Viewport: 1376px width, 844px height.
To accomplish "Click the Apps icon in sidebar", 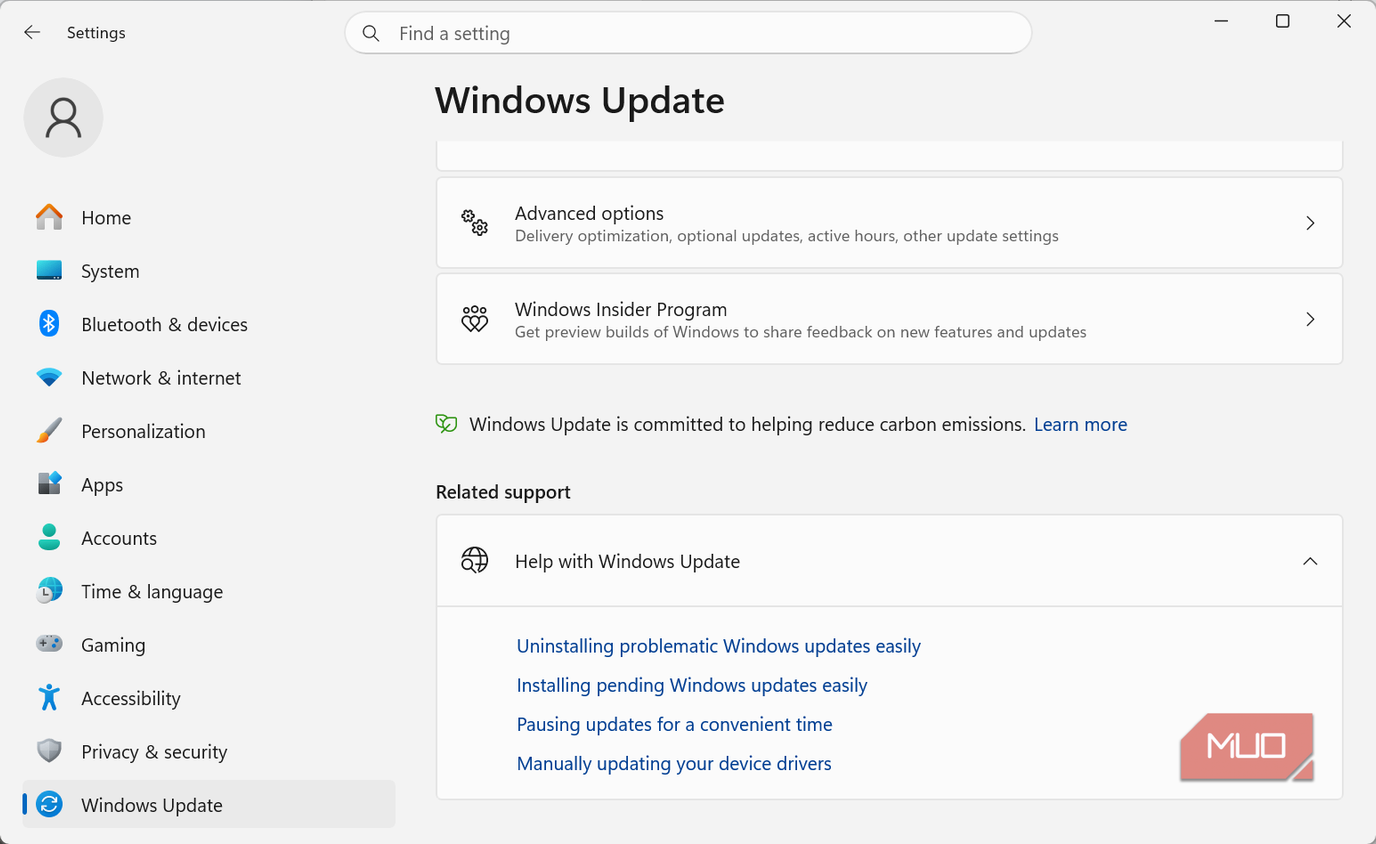I will tap(49, 484).
